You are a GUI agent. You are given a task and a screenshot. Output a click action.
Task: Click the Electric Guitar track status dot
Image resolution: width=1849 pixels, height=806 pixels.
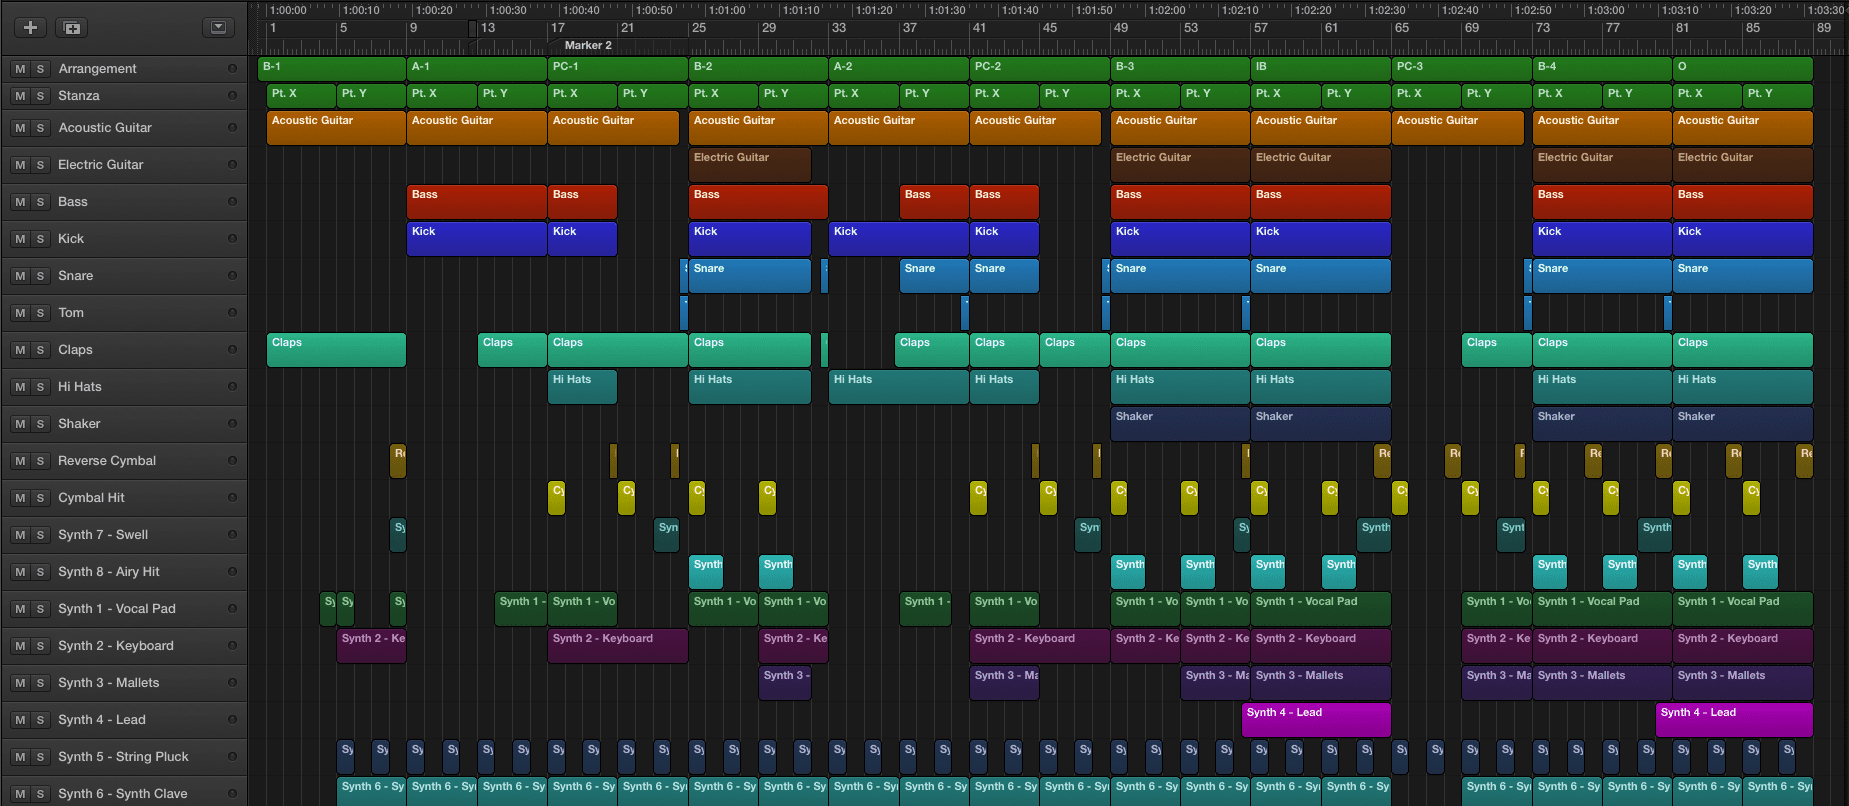pyautogui.click(x=232, y=165)
